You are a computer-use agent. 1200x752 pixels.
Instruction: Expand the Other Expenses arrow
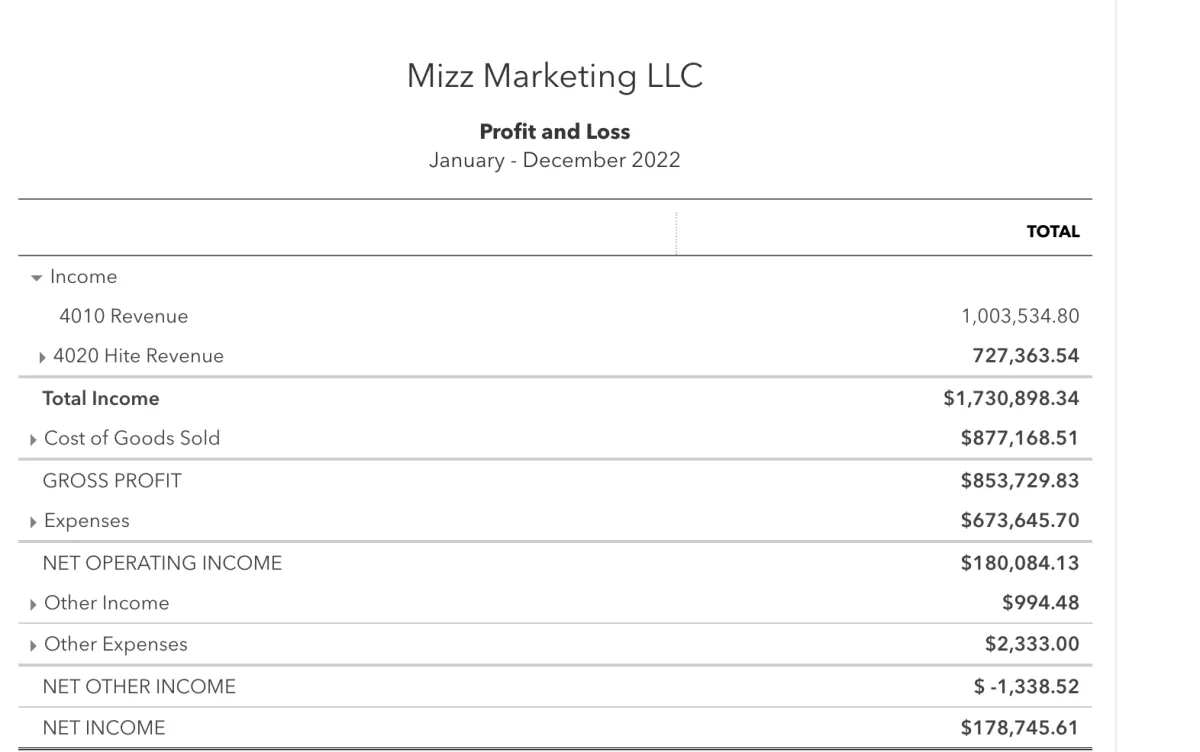point(36,645)
